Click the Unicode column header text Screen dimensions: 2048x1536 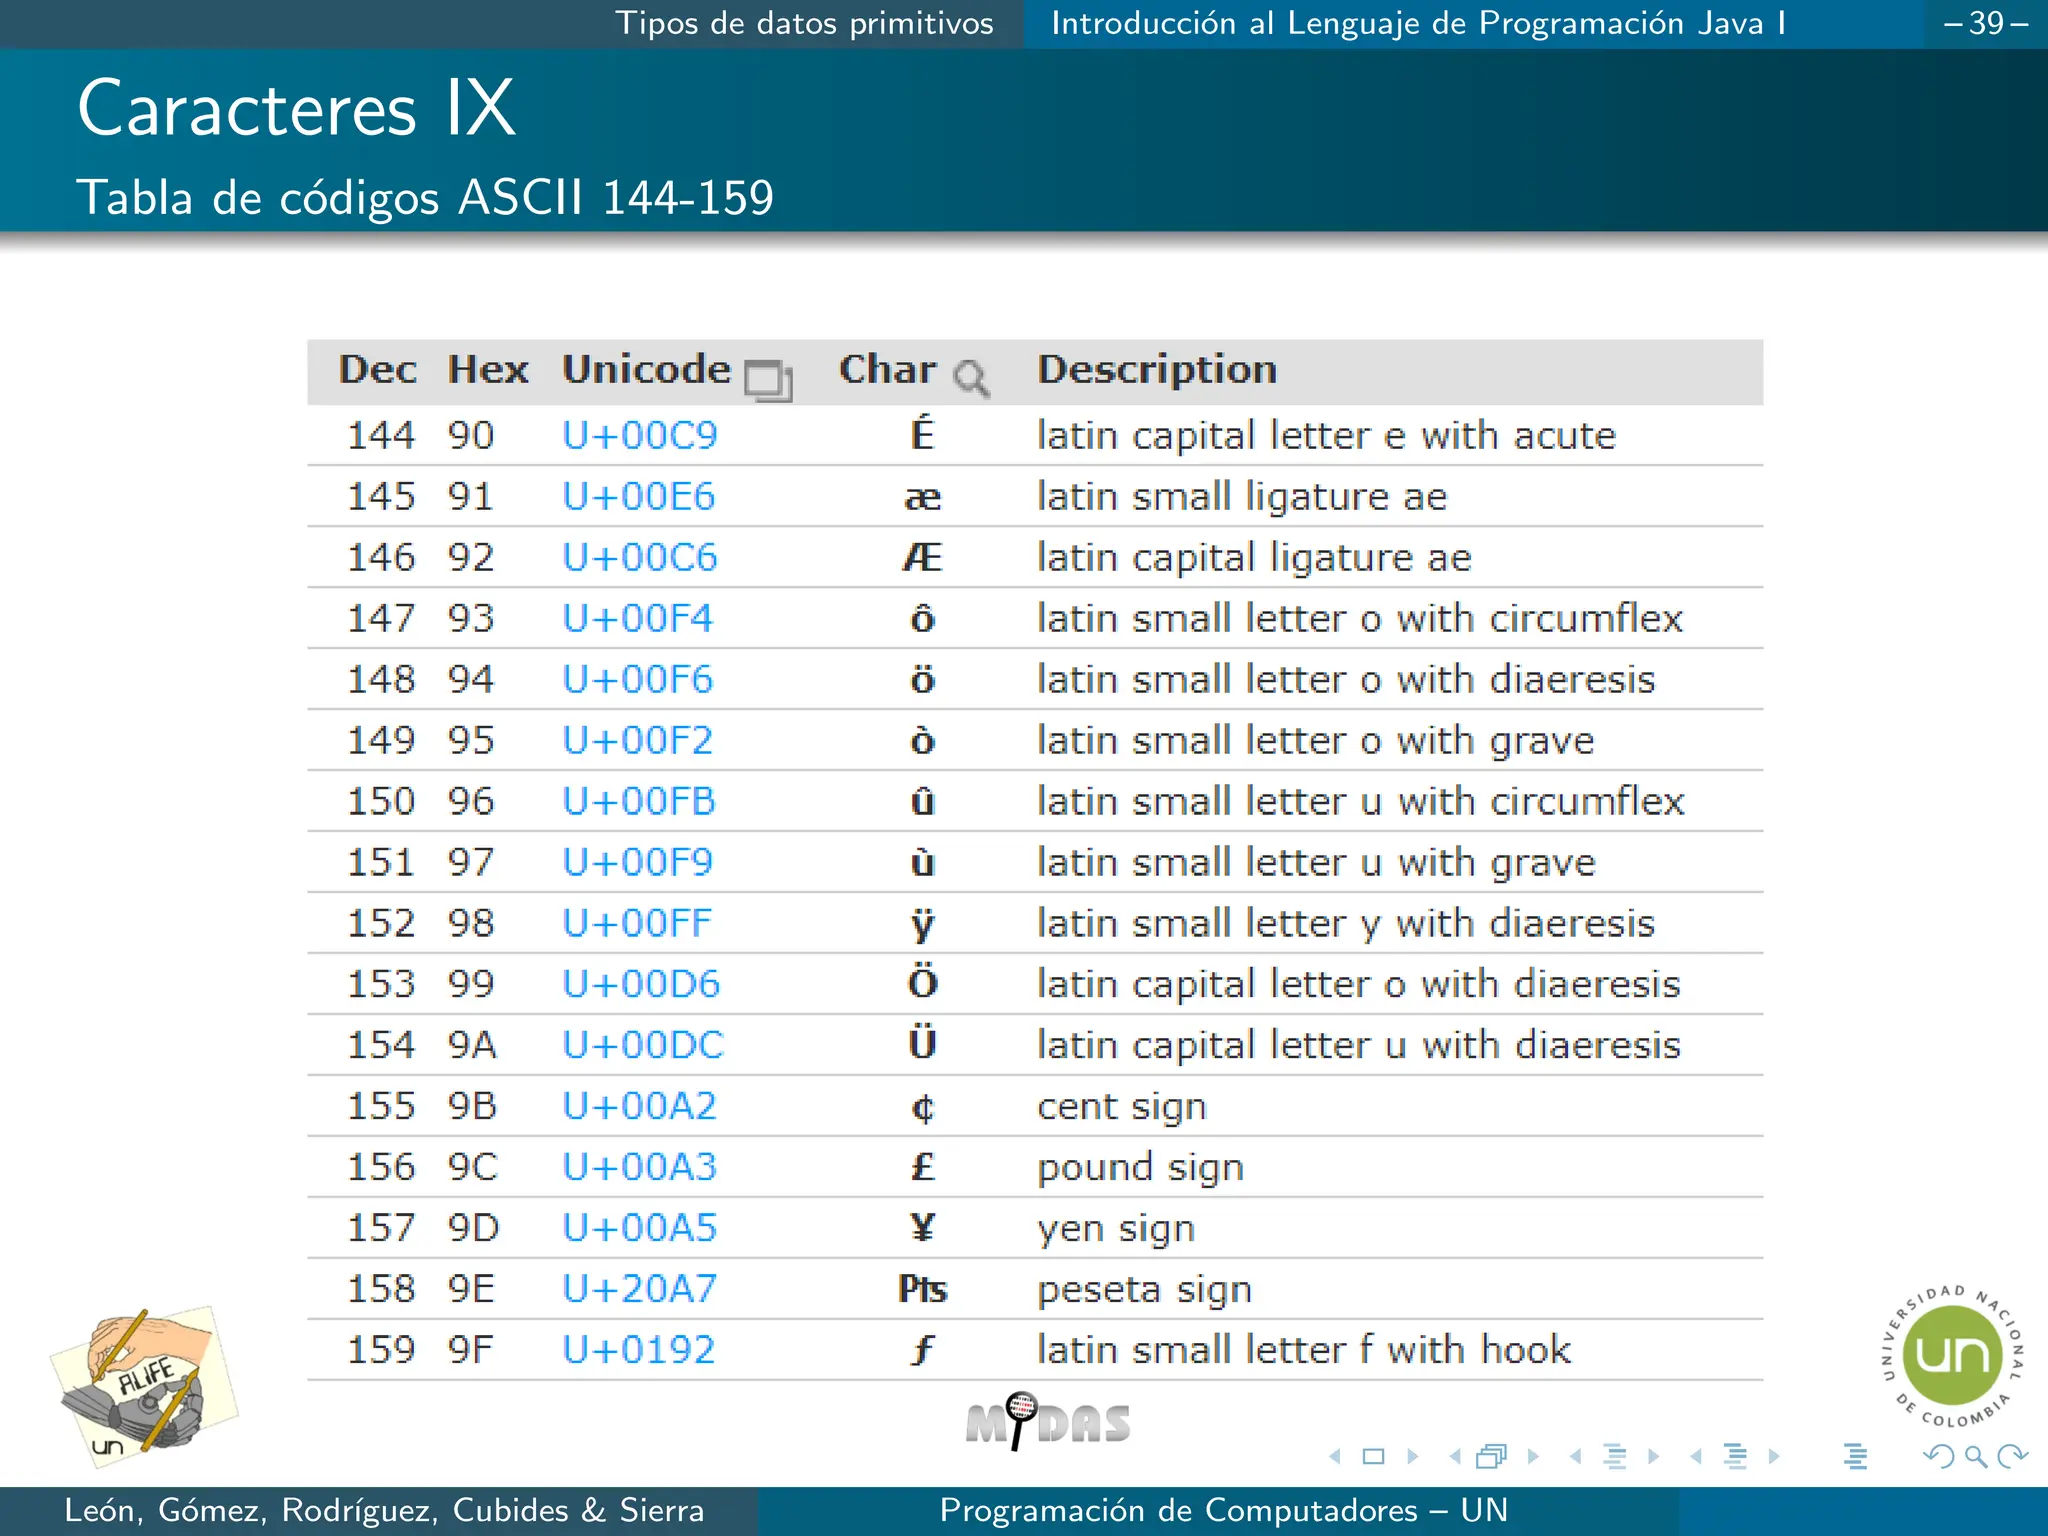pos(646,370)
